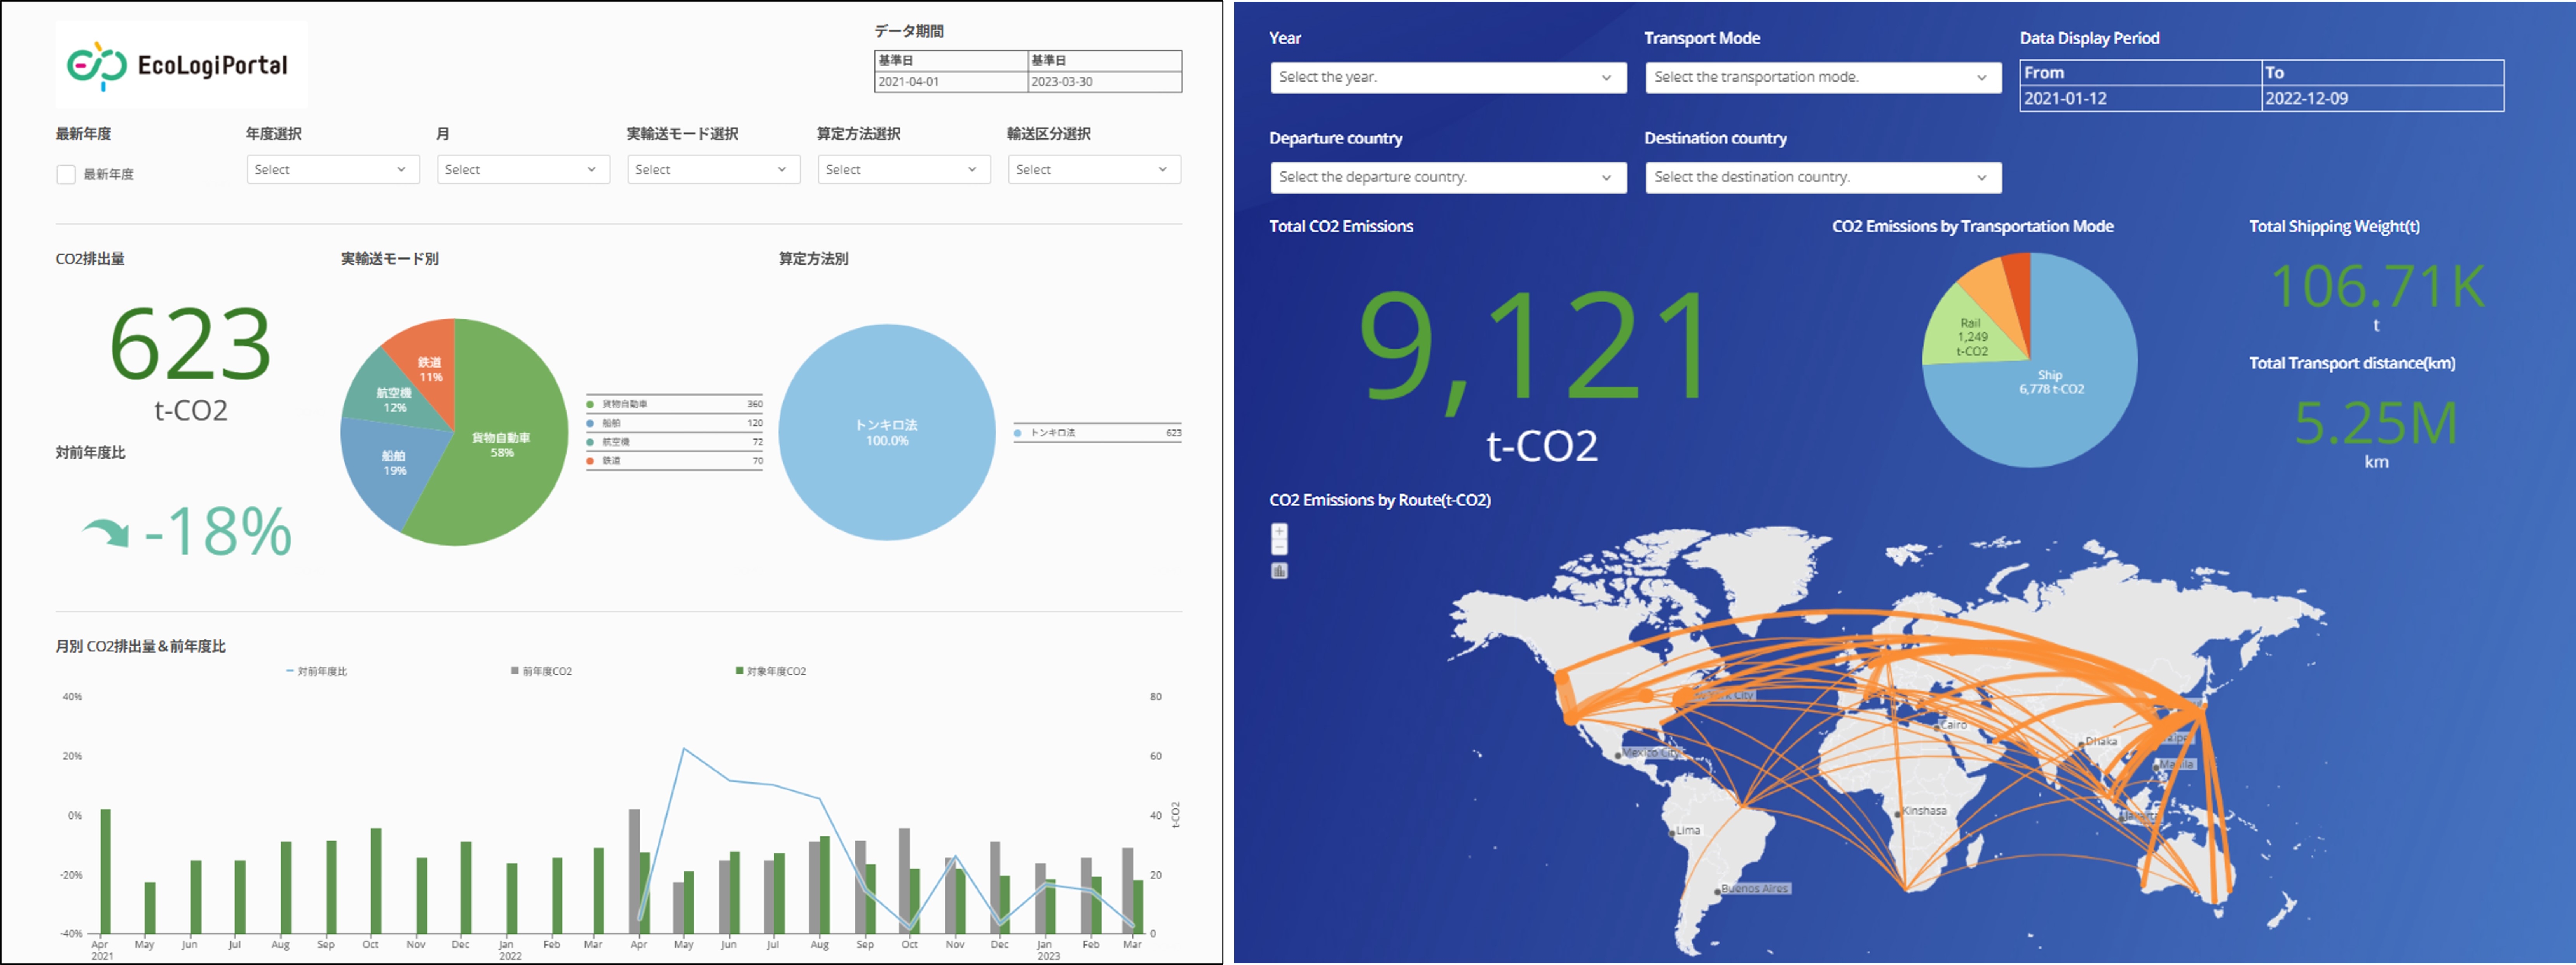Click the map zoom in plus button
This screenshot has width=2576, height=965.
(x=1279, y=531)
